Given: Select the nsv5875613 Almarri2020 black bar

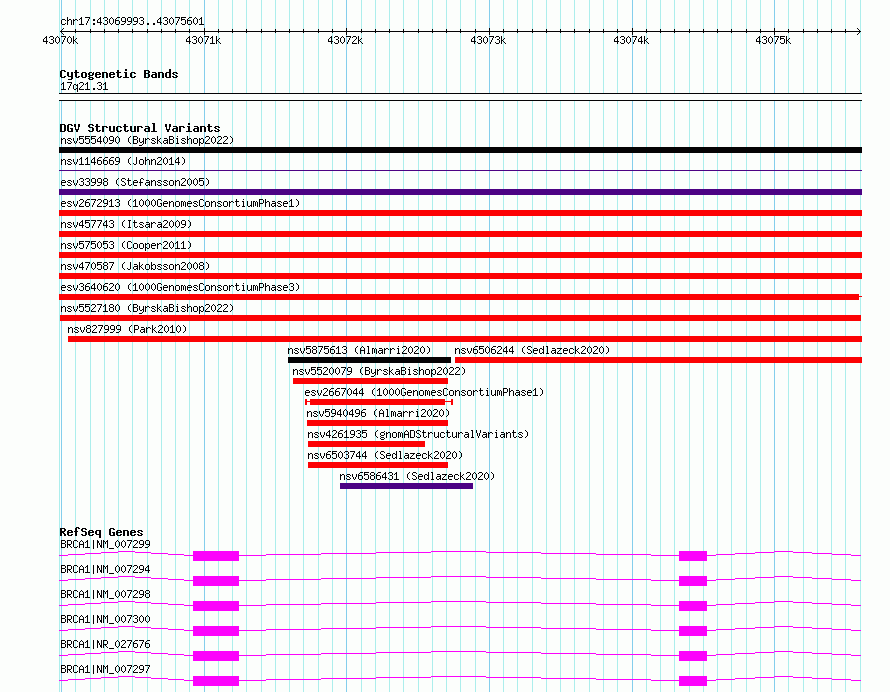Looking at the screenshot, I should click(370, 360).
